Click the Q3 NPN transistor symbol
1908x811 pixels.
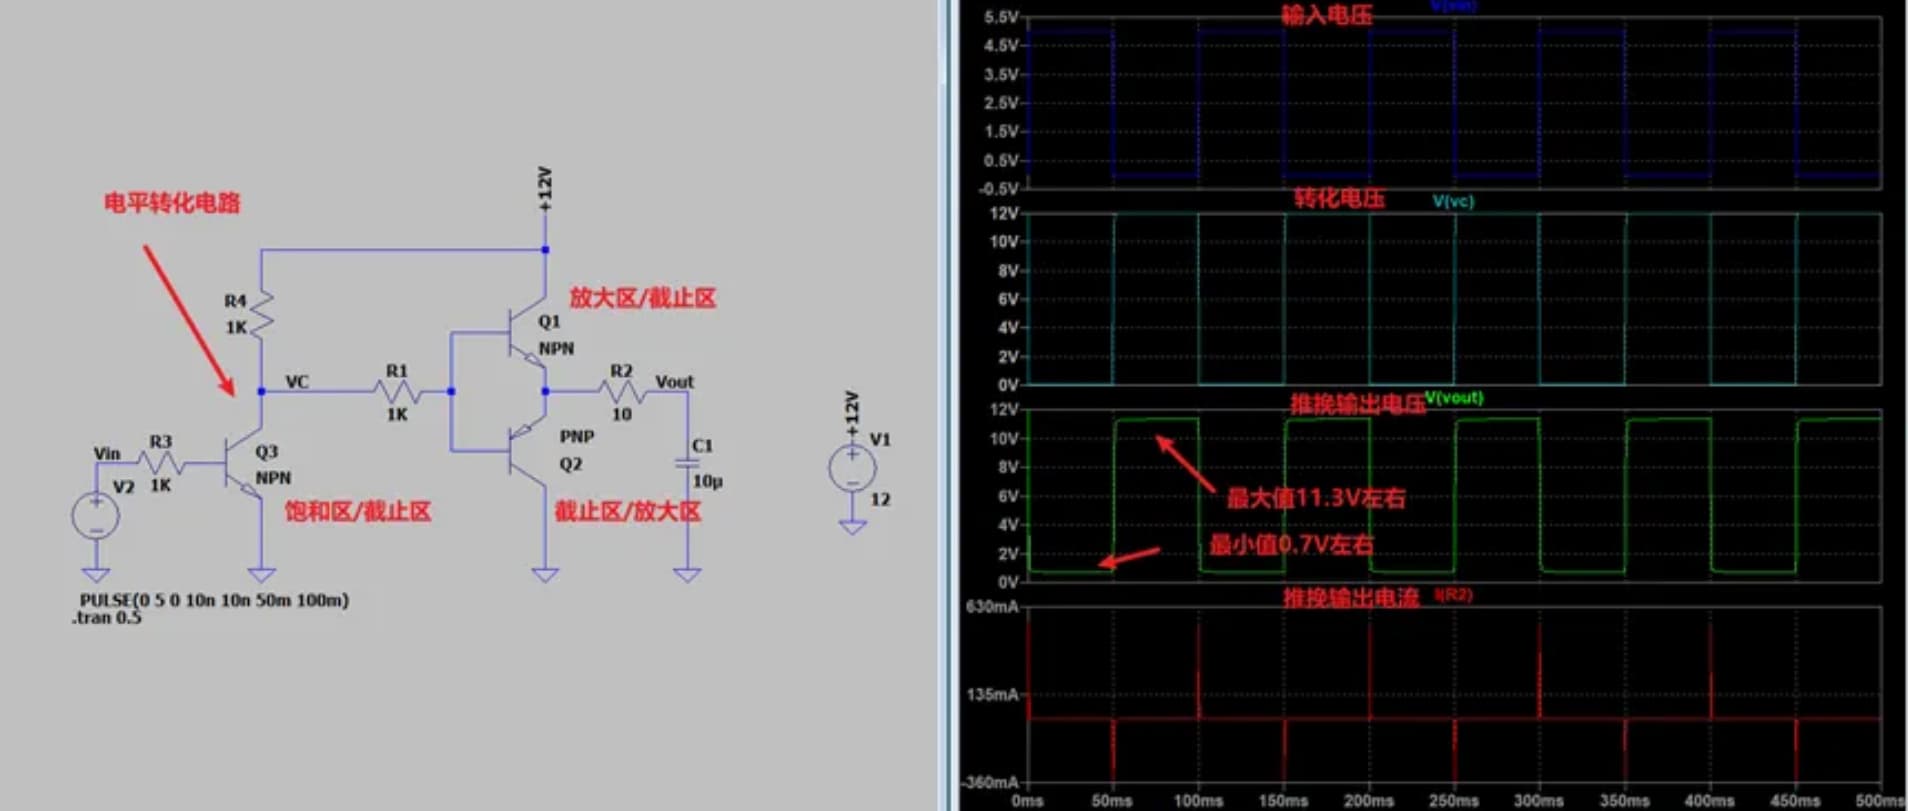coord(242,465)
